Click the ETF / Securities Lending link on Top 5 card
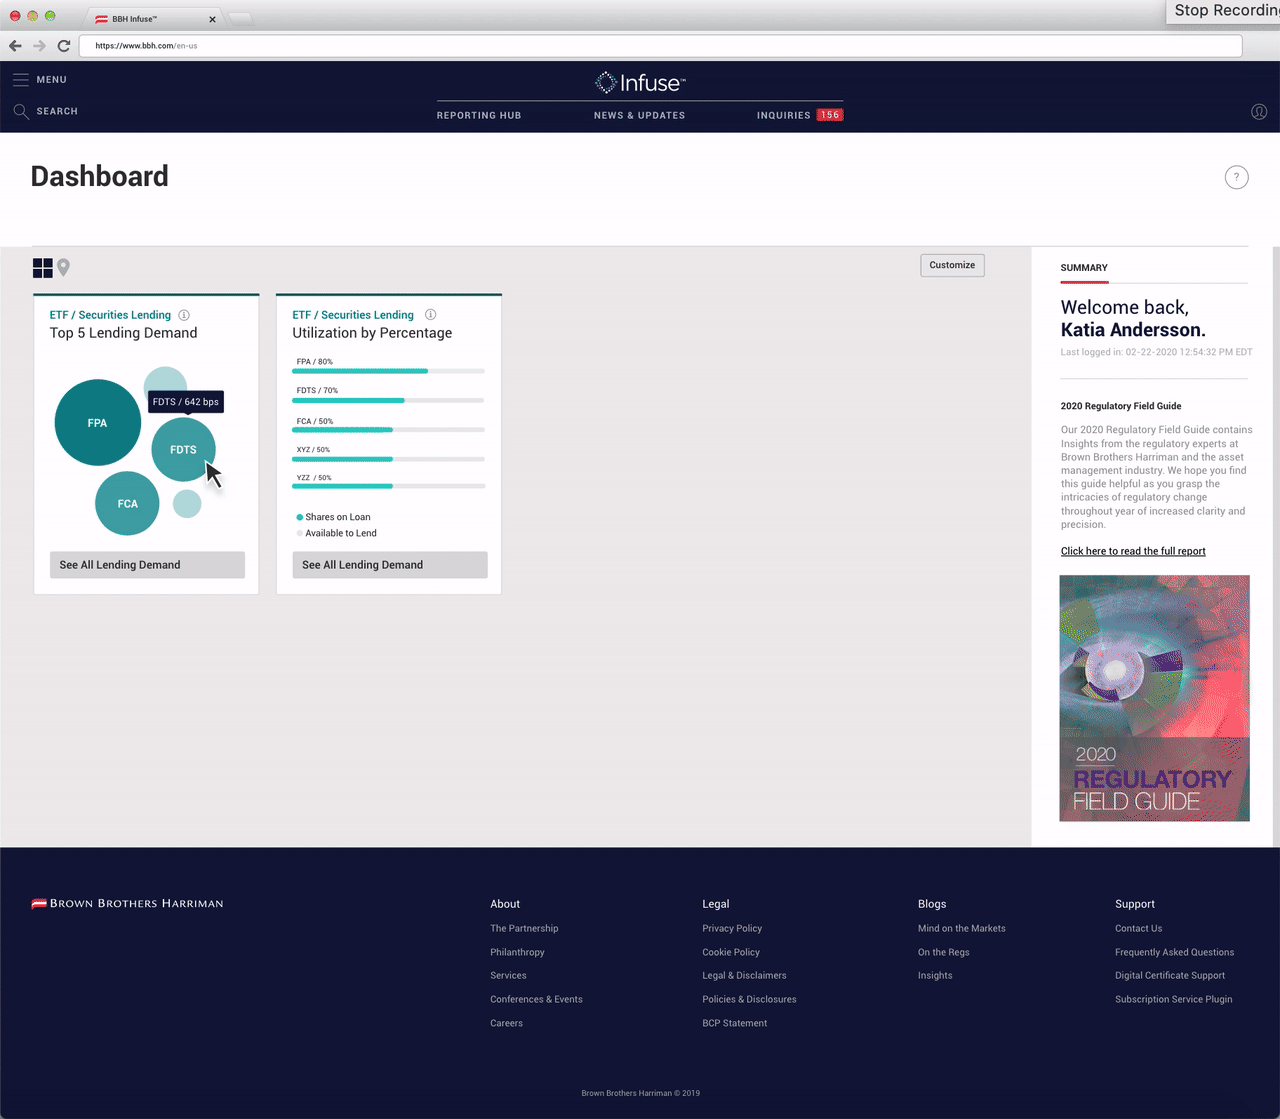Image resolution: width=1280 pixels, height=1119 pixels. tap(110, 315)
